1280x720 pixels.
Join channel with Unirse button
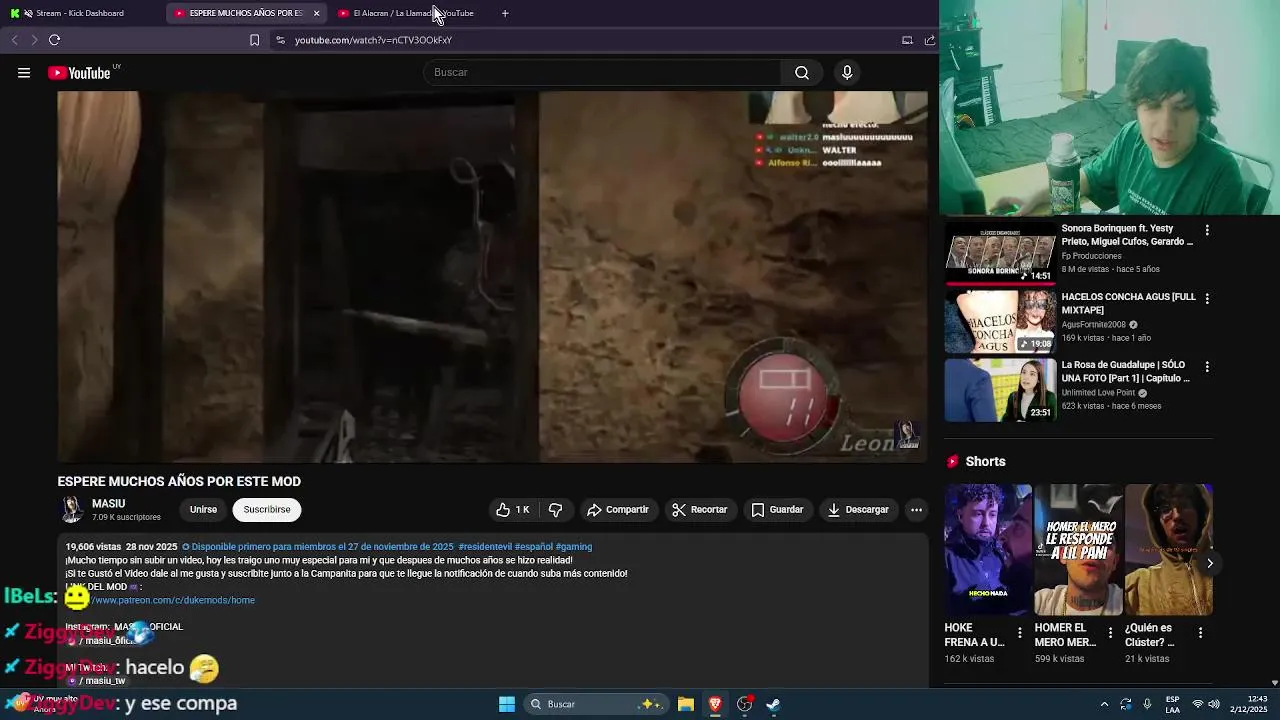(x=203, y=509)
